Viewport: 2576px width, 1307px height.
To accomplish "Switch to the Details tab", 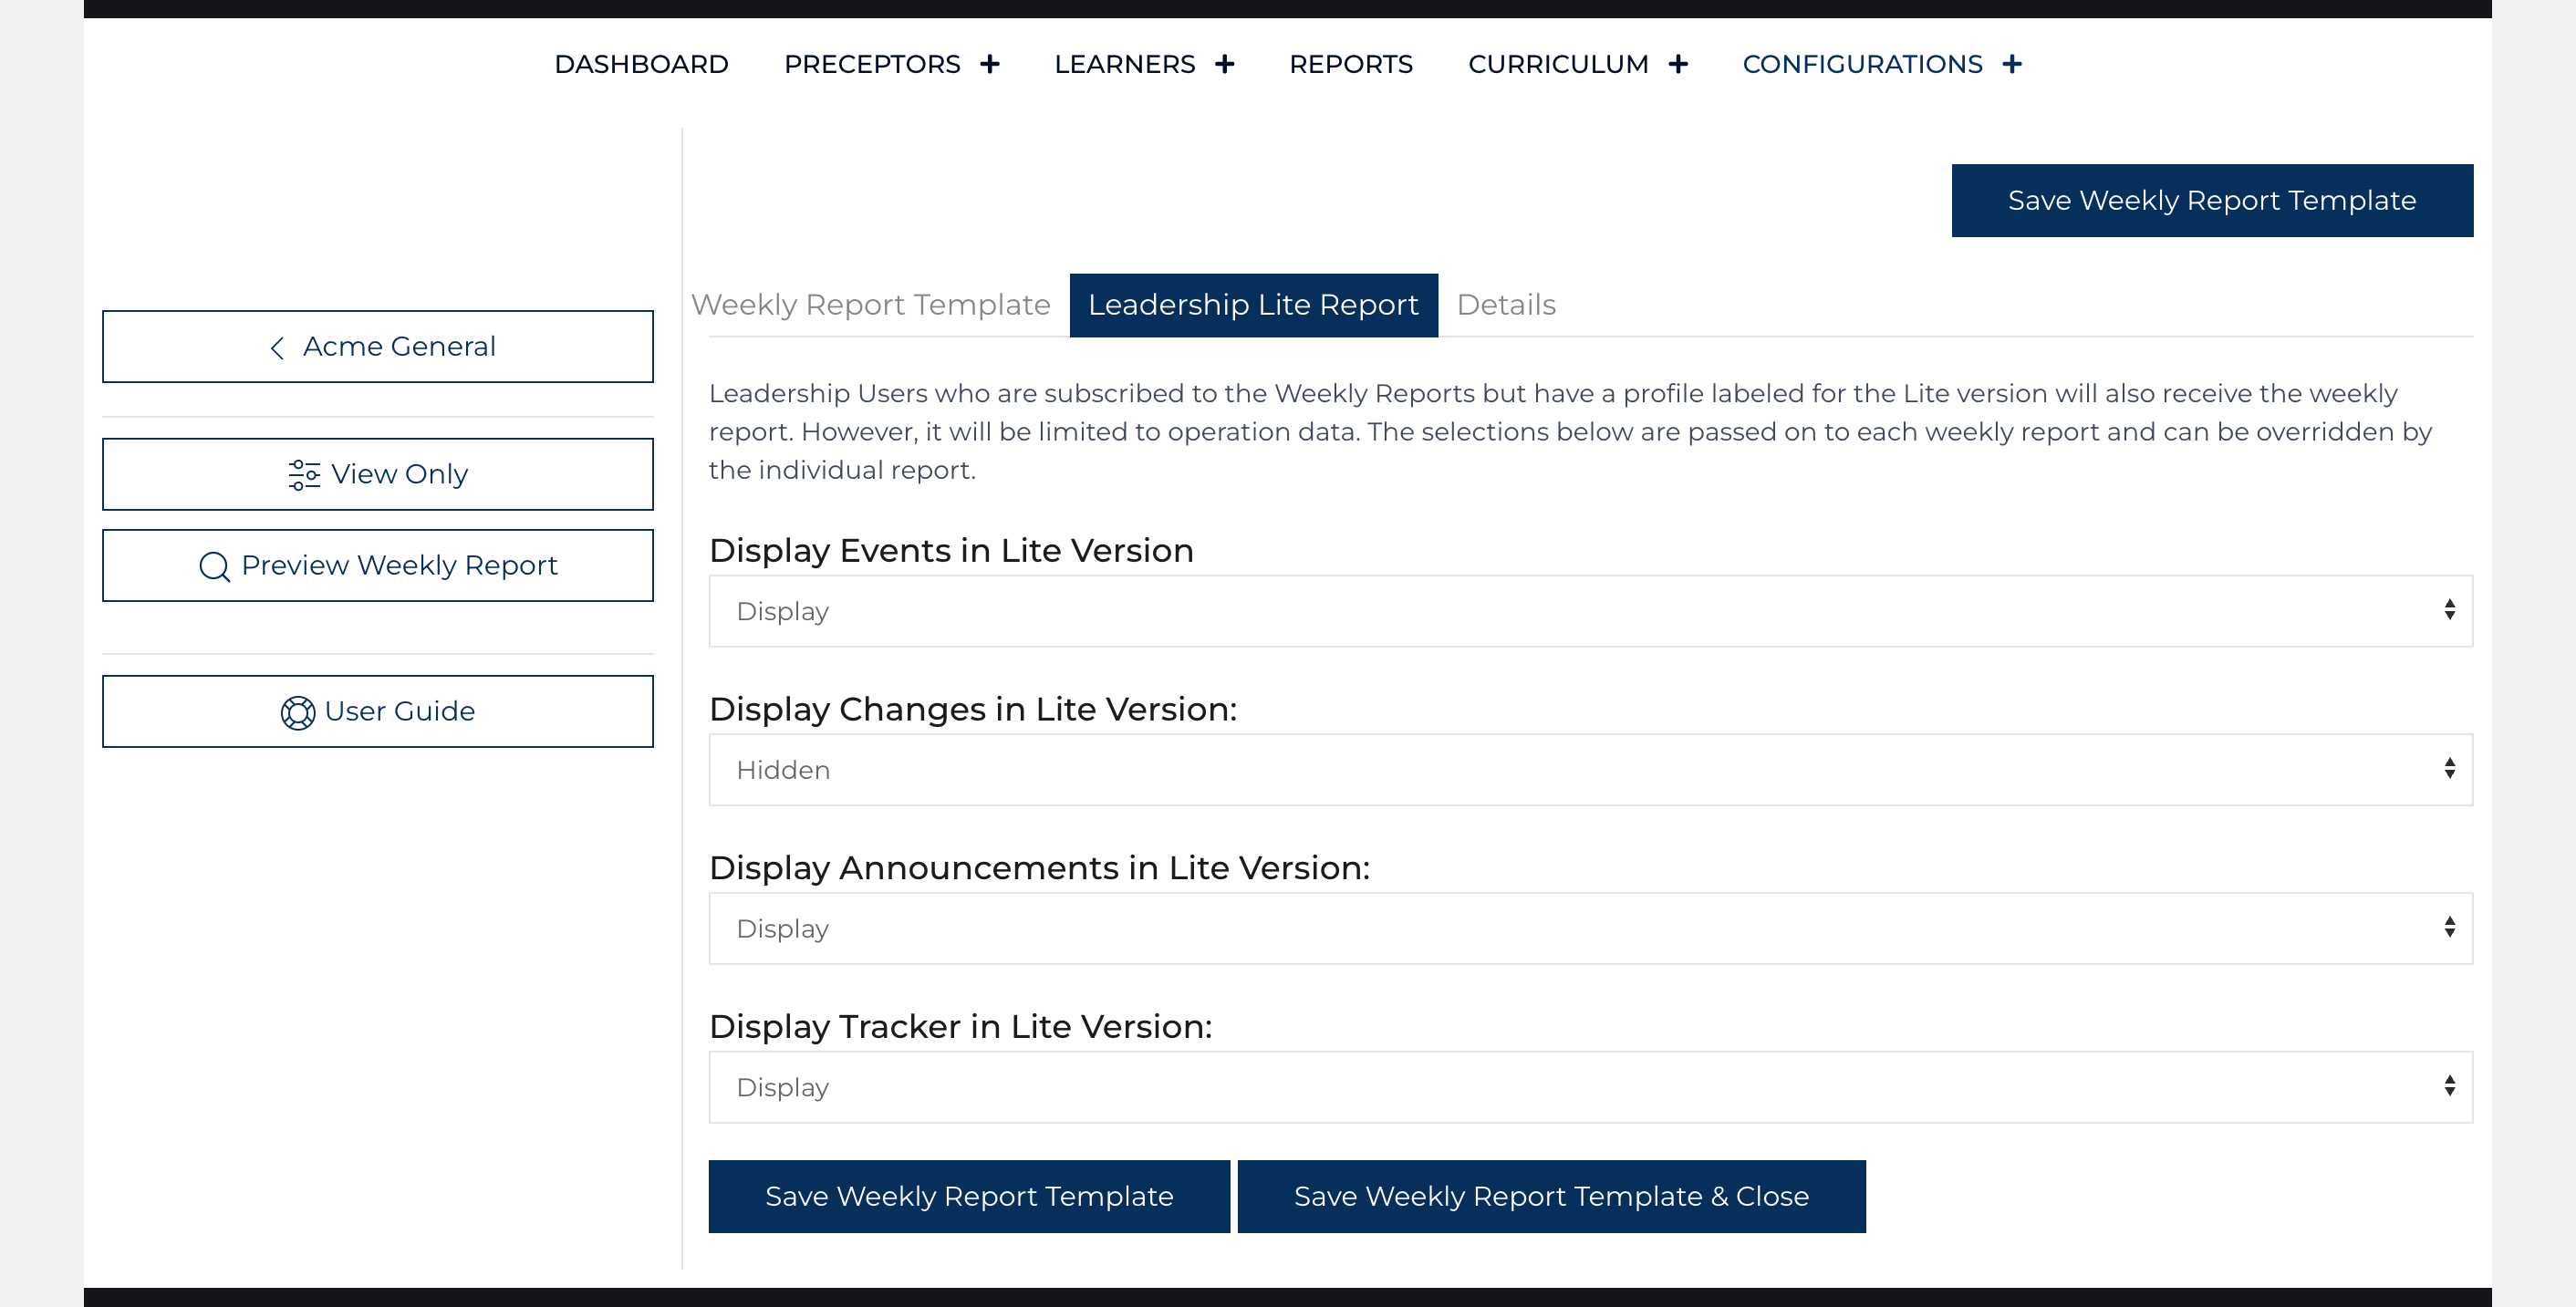I will coord(1505,305).
